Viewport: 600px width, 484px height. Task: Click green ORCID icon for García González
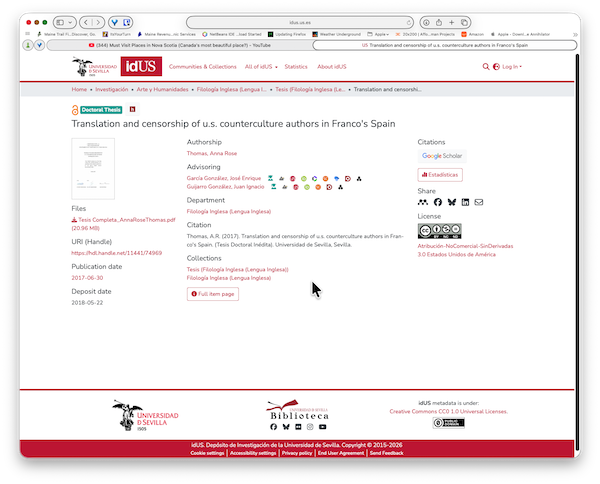[x=303, y=179]
